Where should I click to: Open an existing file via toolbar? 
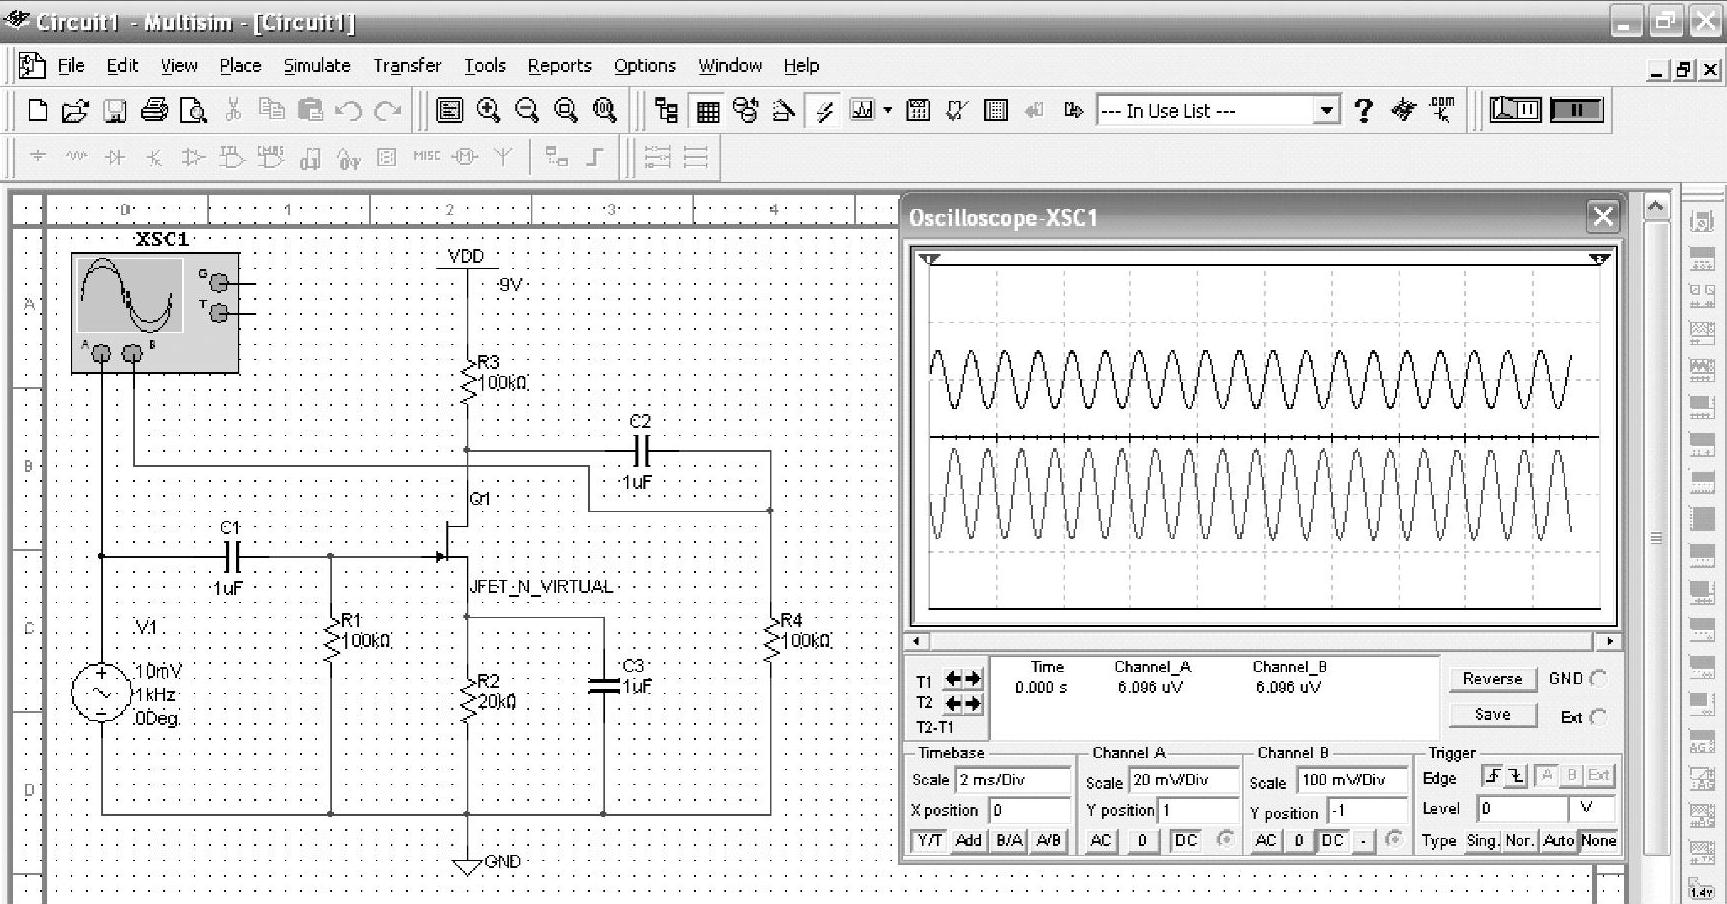75,110
